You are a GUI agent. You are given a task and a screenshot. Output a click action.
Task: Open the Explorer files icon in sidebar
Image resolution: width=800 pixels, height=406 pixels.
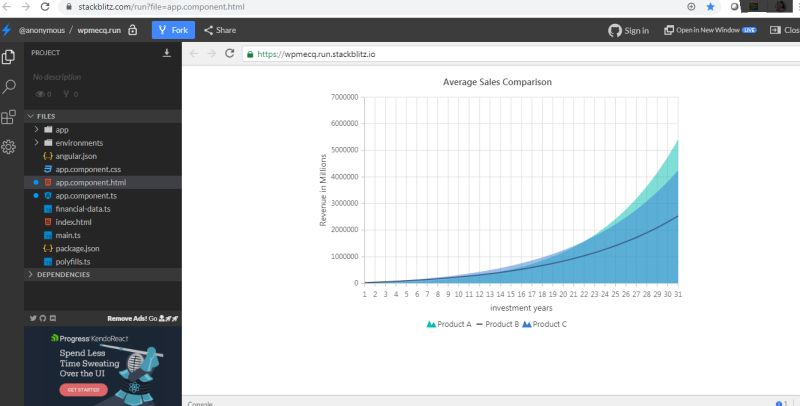tap(8, 57)
